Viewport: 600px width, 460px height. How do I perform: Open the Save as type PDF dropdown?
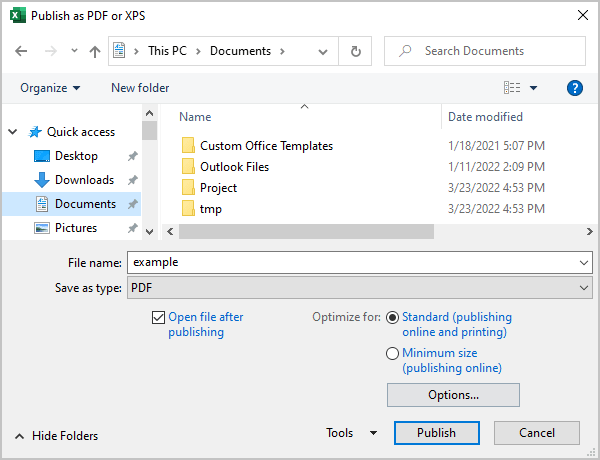coord(360,288)
